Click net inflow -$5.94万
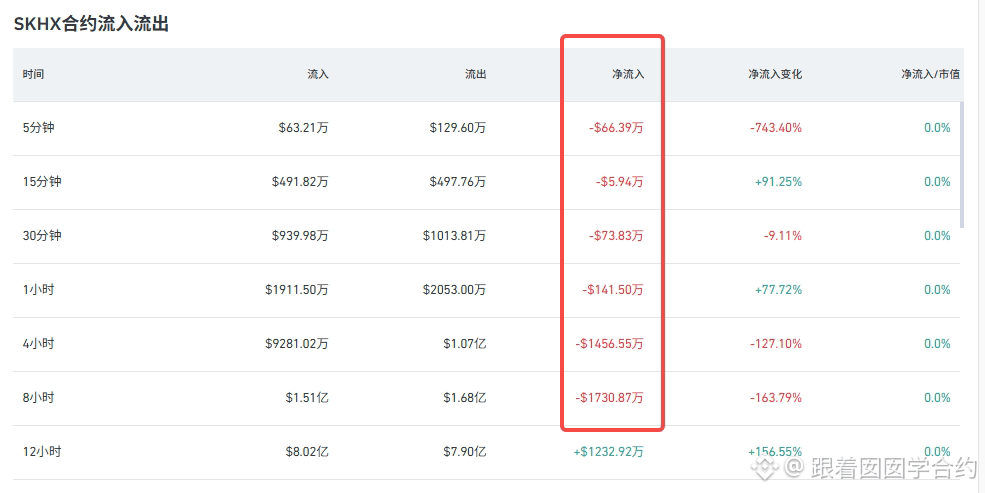The image size is (985, 493). tap(620, 181)
